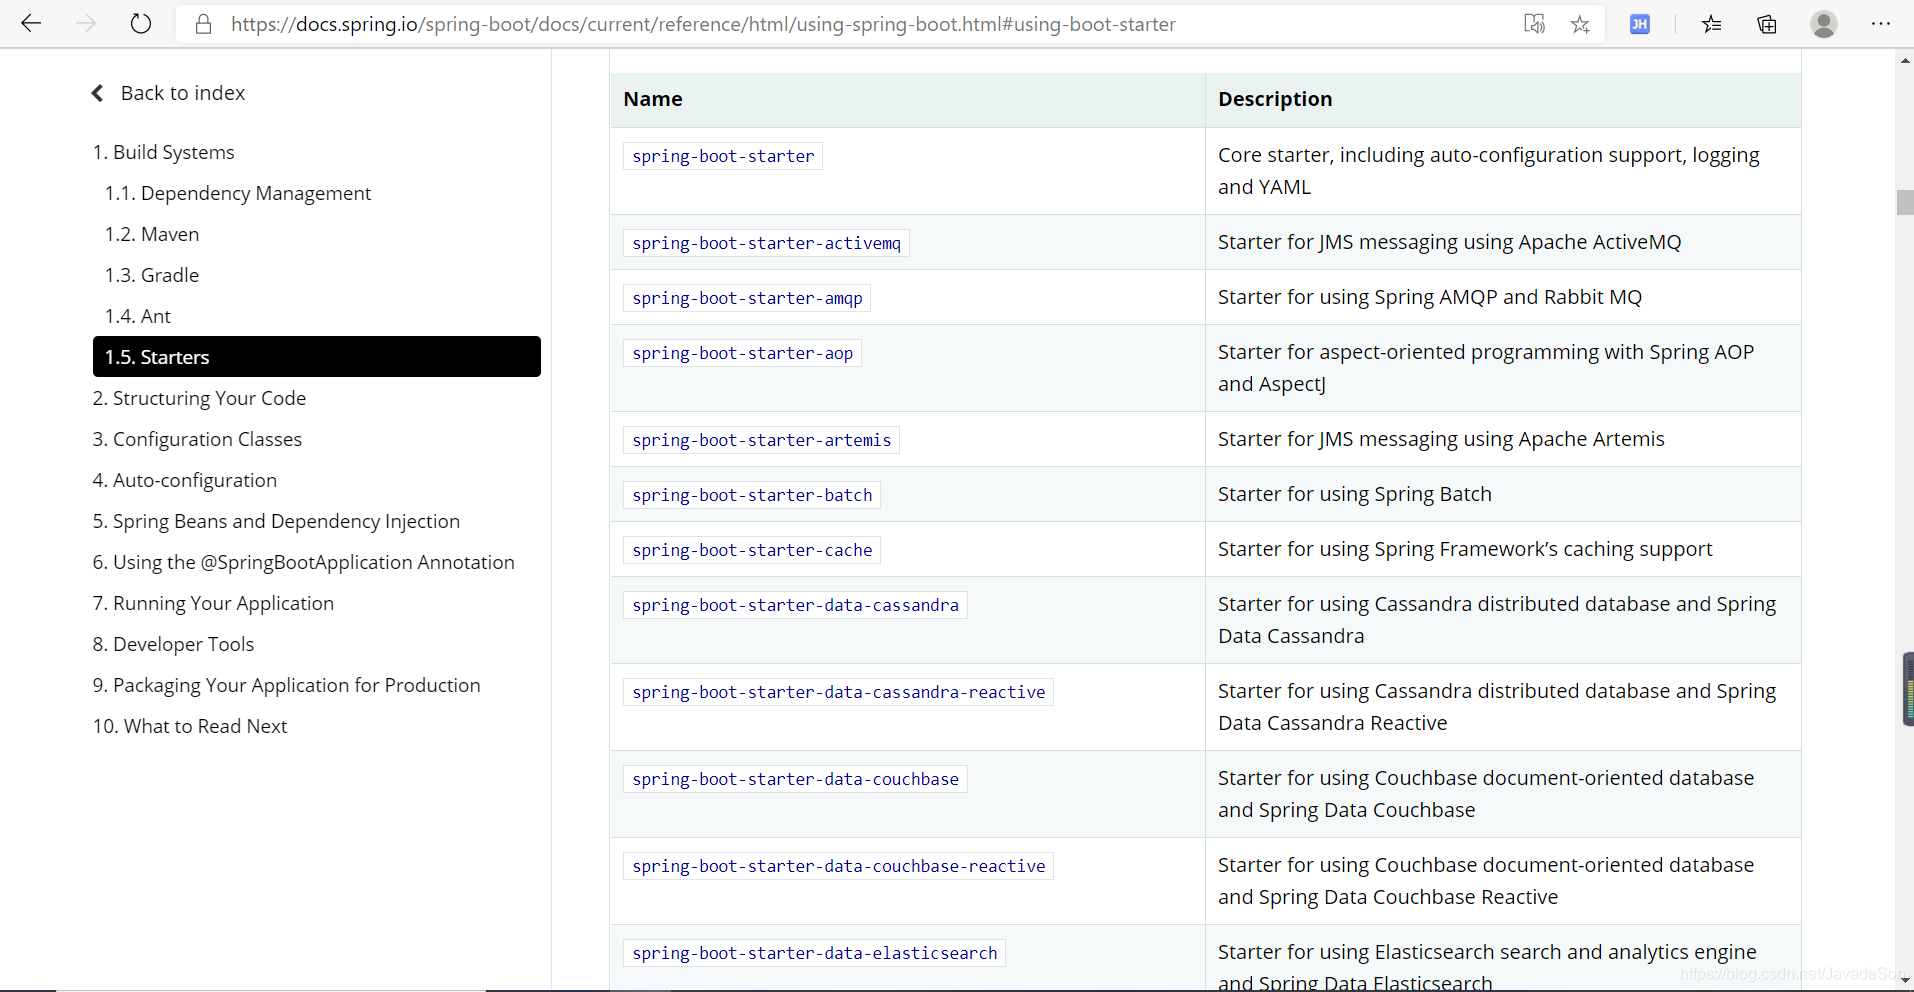Click Spring Framework's caching support description
Screen dimensions: 1914x992
point(1465,549)
